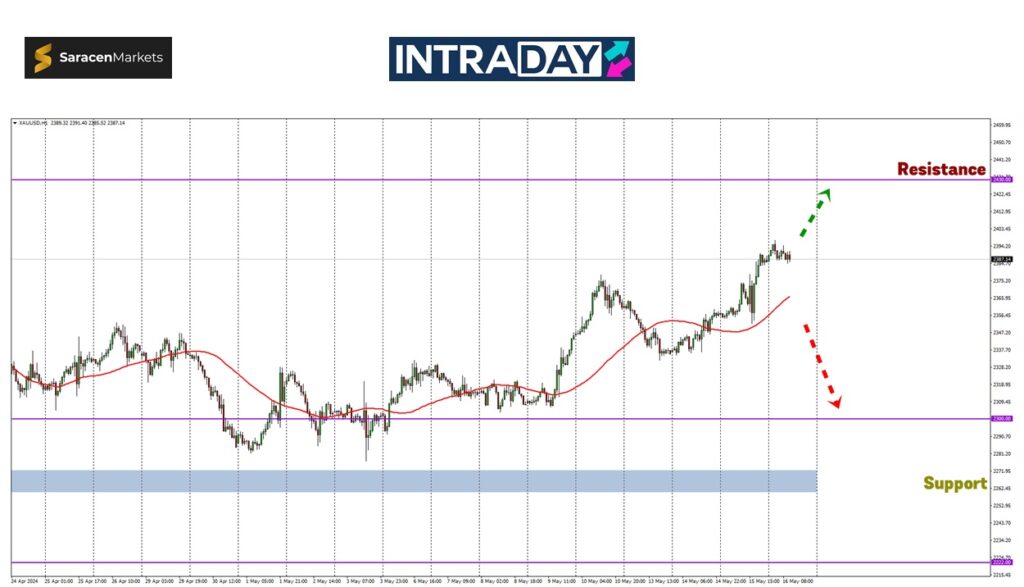
Task: Click the Resistance label
Action: point(940,169)
